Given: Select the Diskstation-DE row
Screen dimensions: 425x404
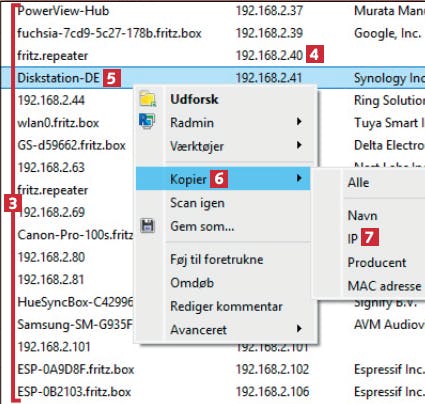Looking at the screenshot, I should tap(213, 78).
